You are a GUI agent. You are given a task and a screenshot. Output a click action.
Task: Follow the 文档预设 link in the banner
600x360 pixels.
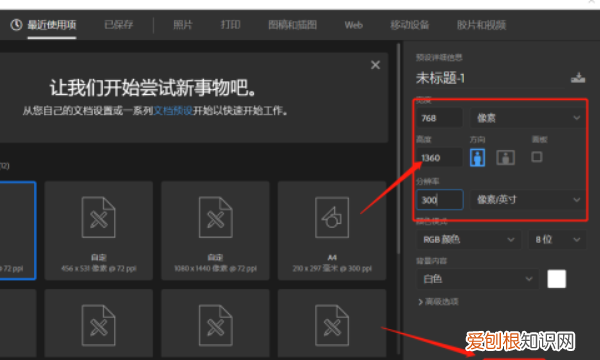click(x=173, y=111)
